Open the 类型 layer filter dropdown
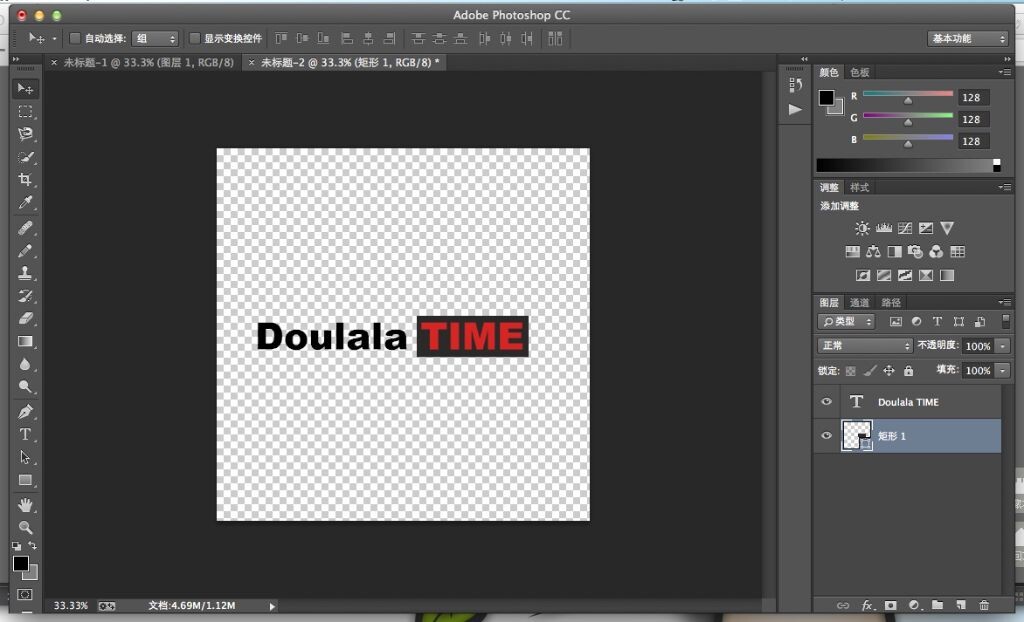 click(x=846, y=321)
